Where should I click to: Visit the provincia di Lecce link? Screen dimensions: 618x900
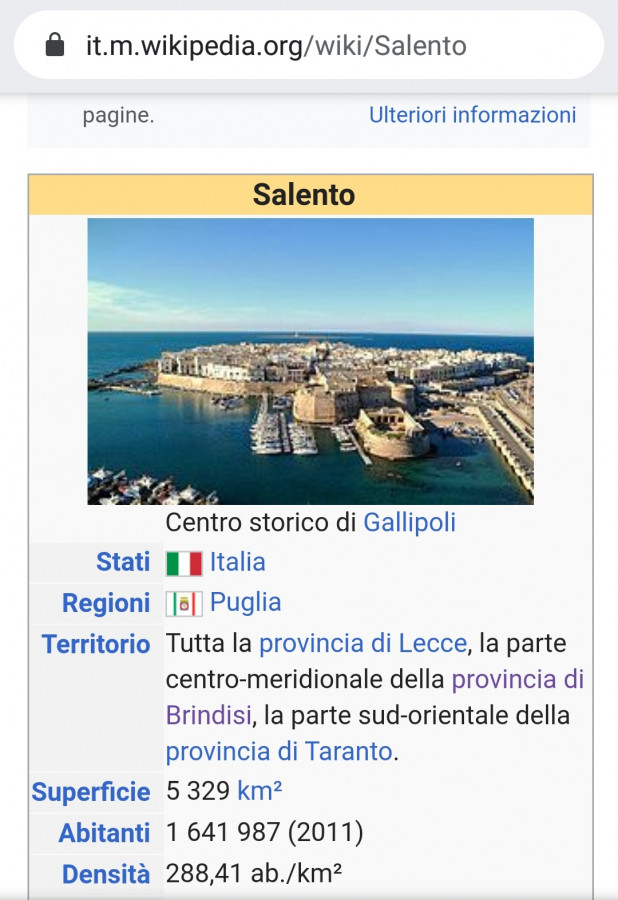pos(363,643)
